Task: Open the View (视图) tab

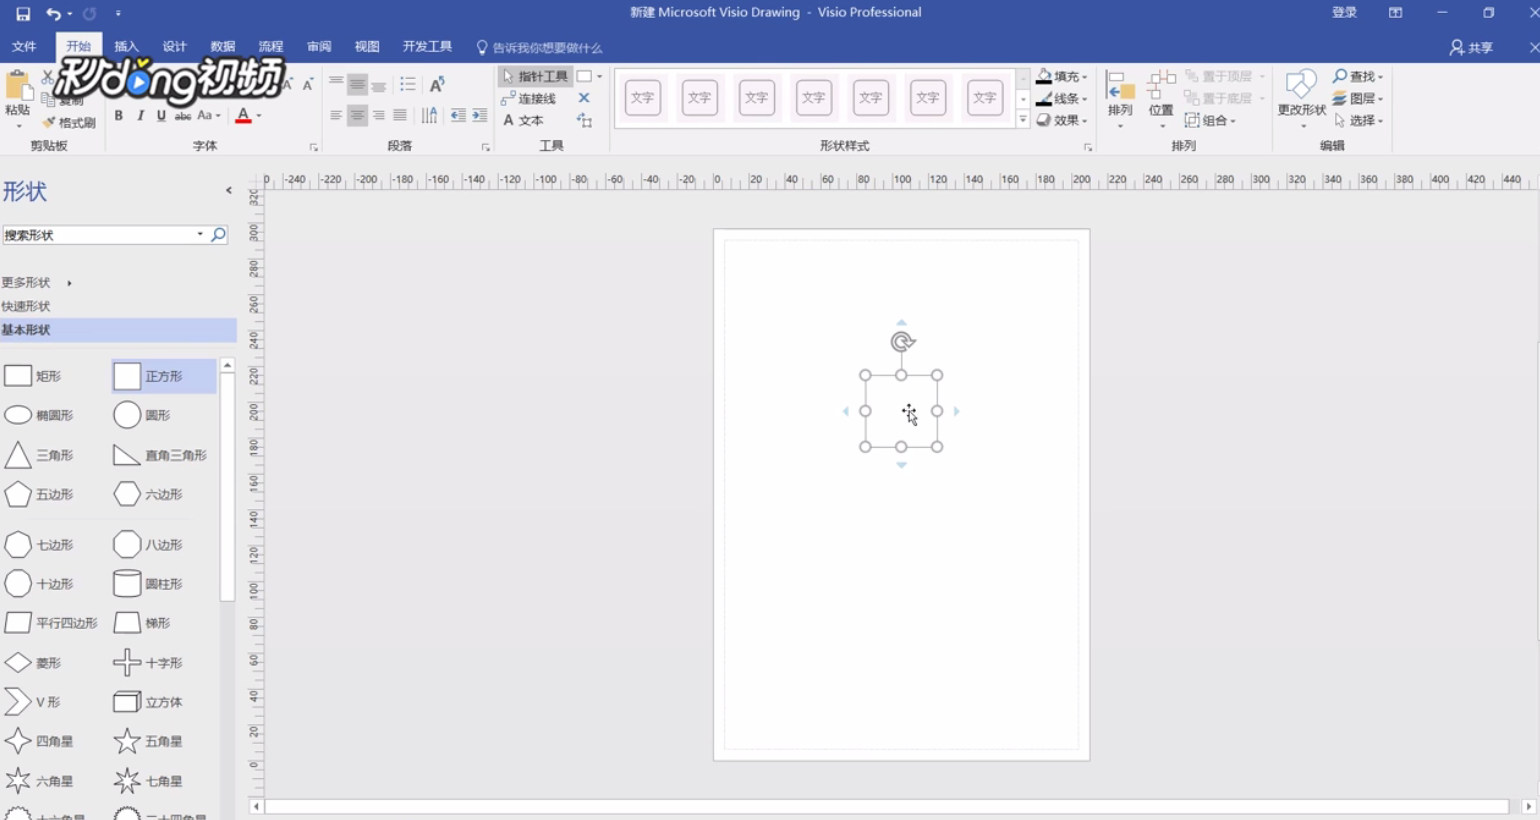Action: tap(367, 47)
